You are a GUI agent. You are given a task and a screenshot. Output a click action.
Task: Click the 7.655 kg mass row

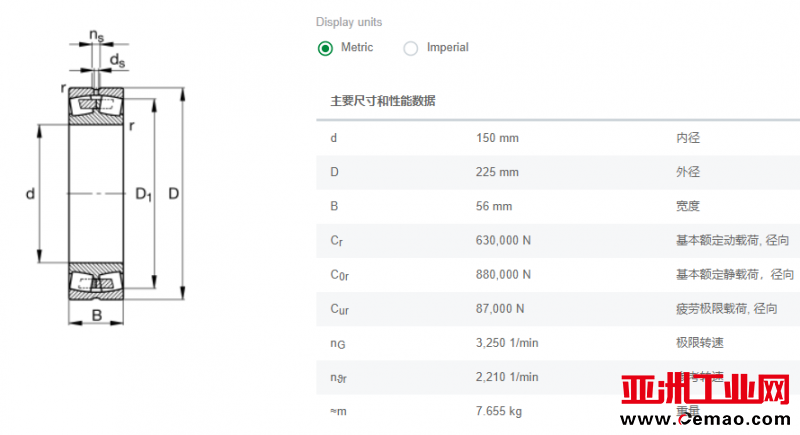point(558,412)
